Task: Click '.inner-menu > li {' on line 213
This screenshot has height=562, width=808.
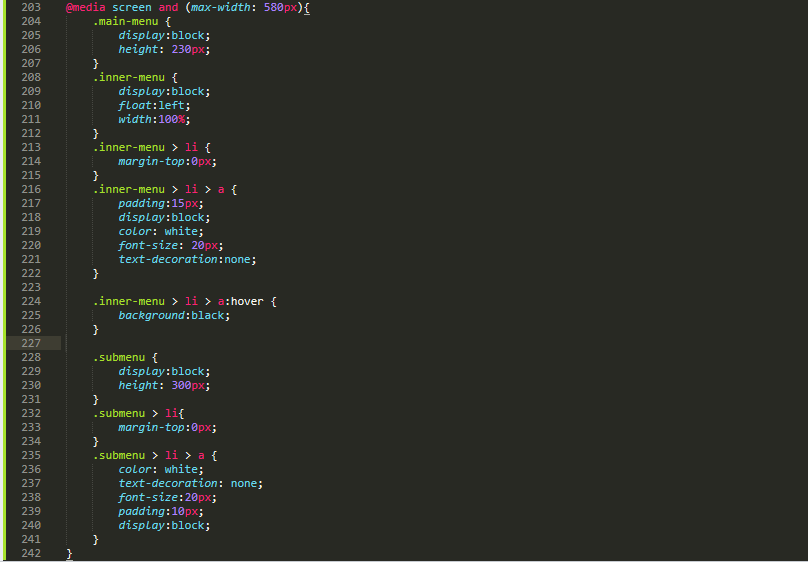Action: [152, 148]
